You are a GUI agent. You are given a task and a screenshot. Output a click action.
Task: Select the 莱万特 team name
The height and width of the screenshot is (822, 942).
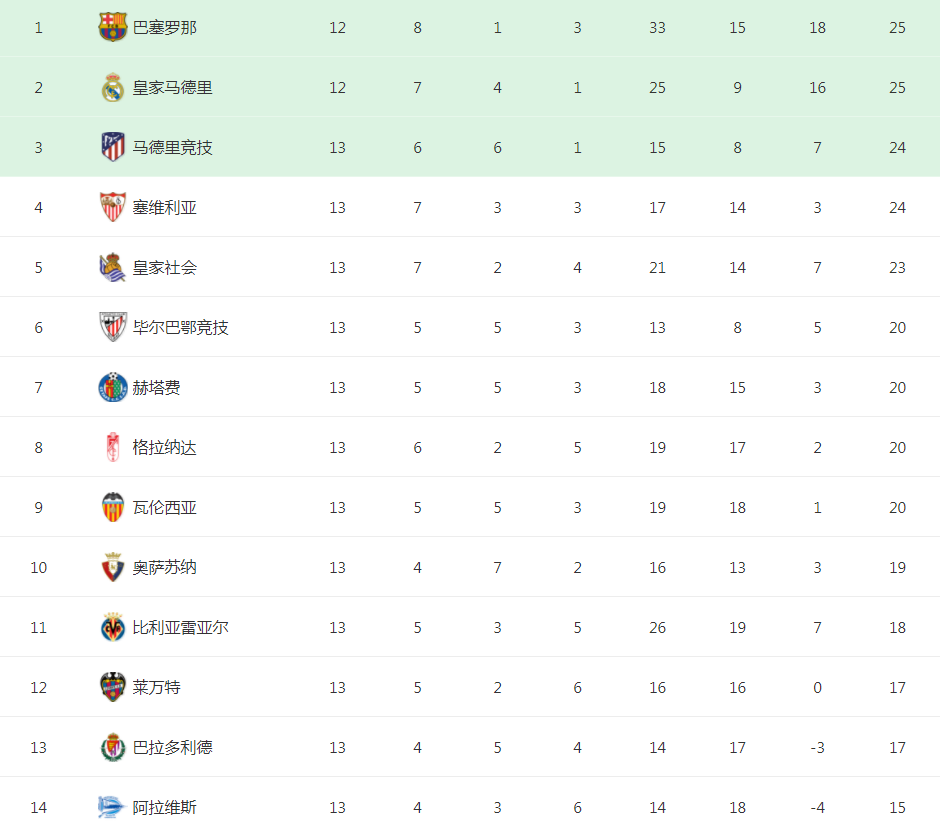156,687
